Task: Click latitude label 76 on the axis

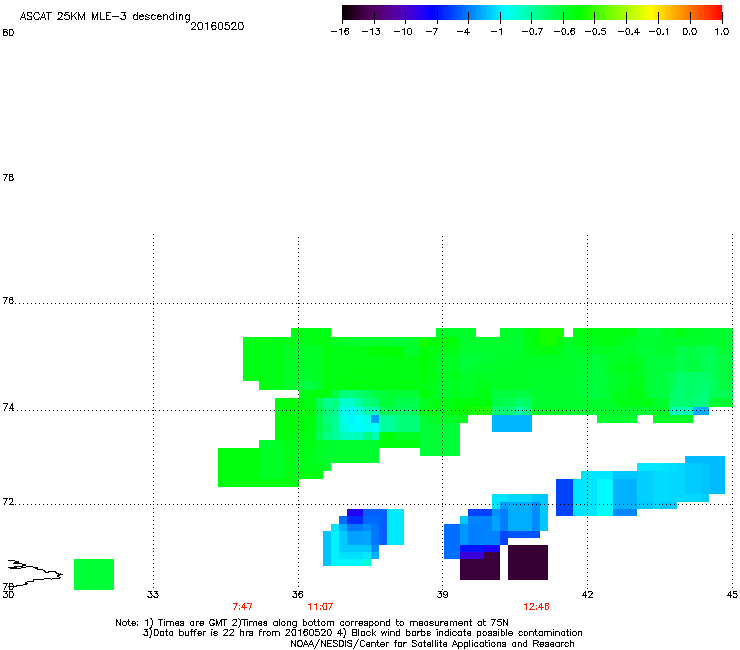Action: tap(8, 301)
